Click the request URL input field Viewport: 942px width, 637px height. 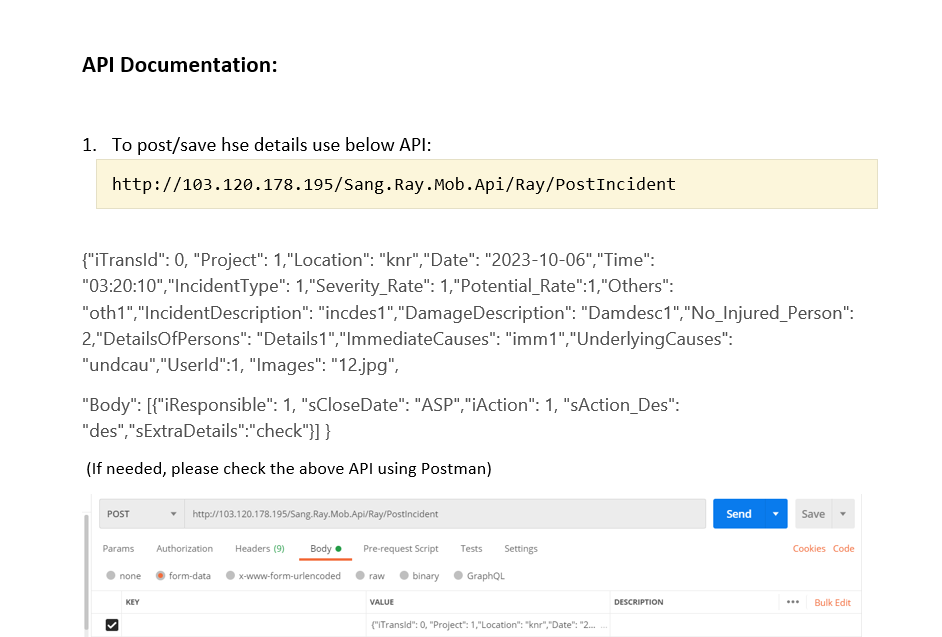pos(445,514)
